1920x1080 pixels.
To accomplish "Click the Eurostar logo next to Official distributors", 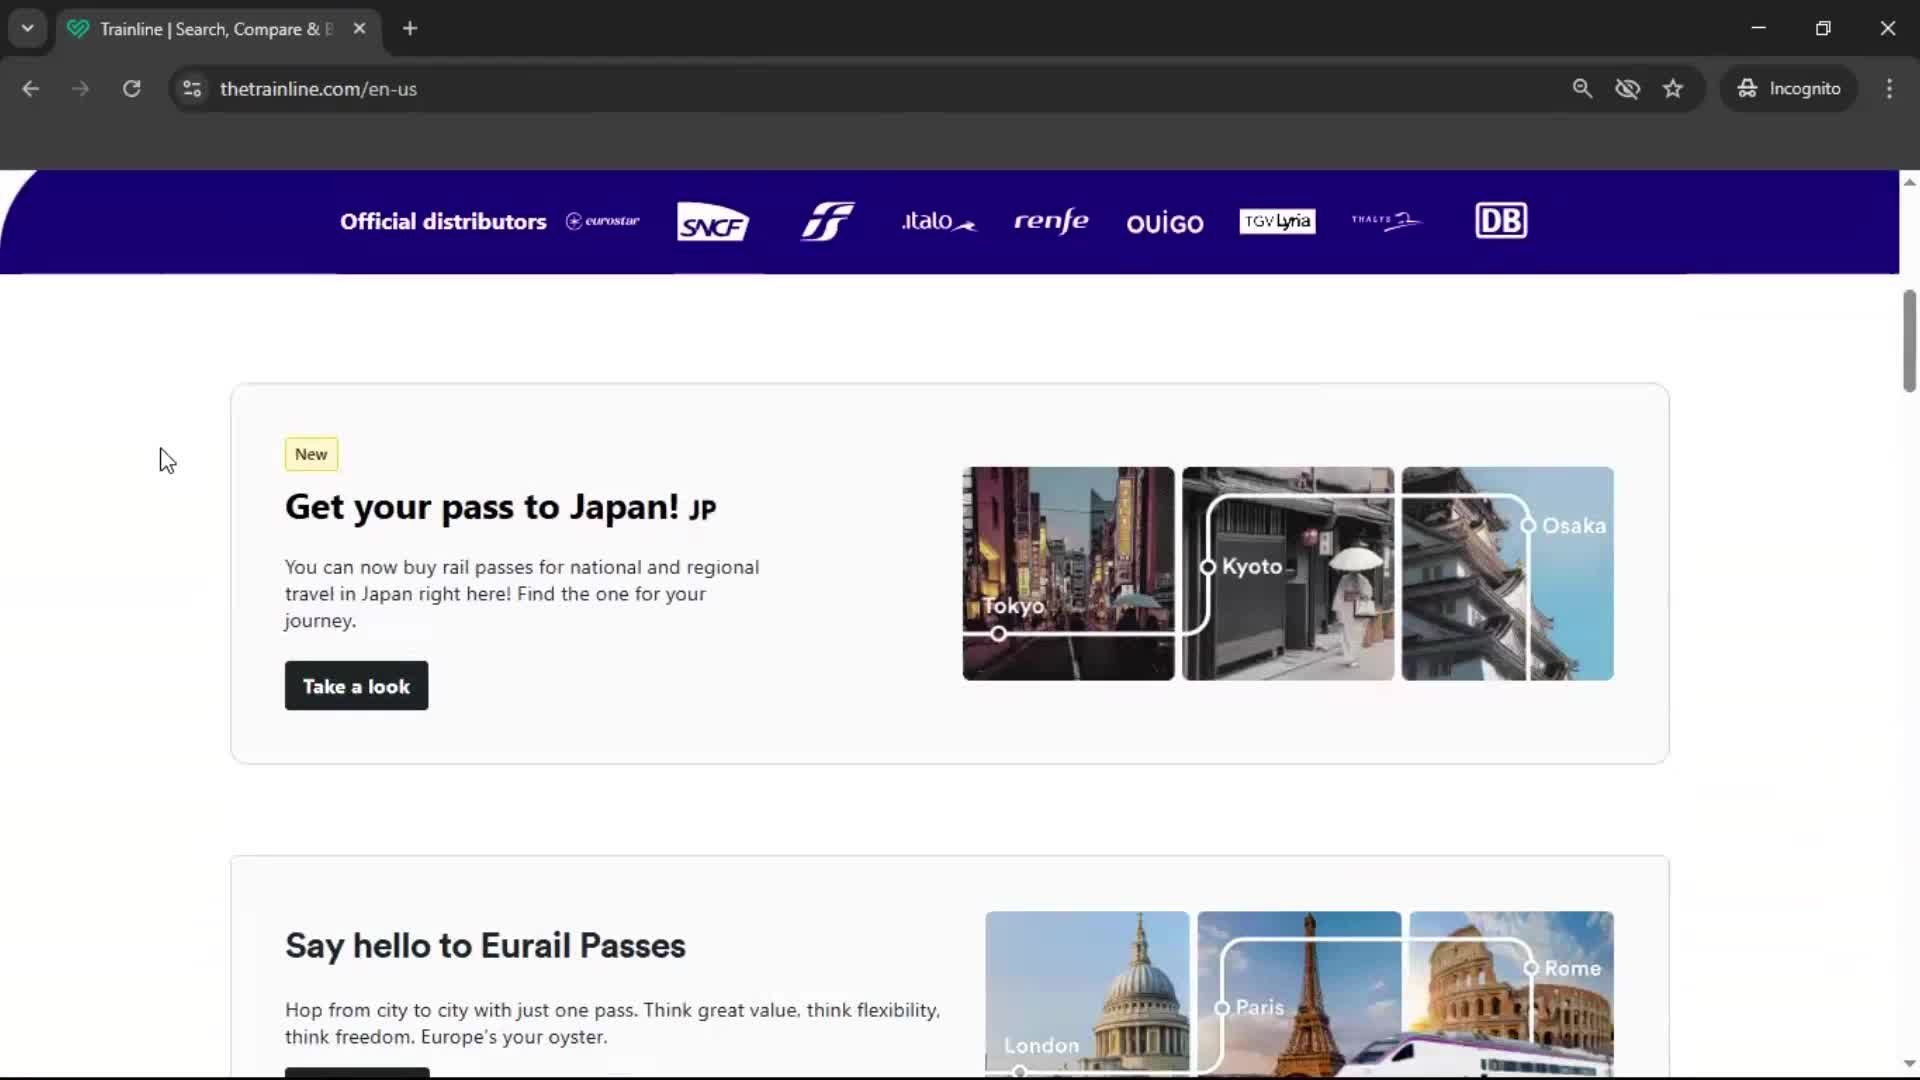I will click(x=602, y=221).
